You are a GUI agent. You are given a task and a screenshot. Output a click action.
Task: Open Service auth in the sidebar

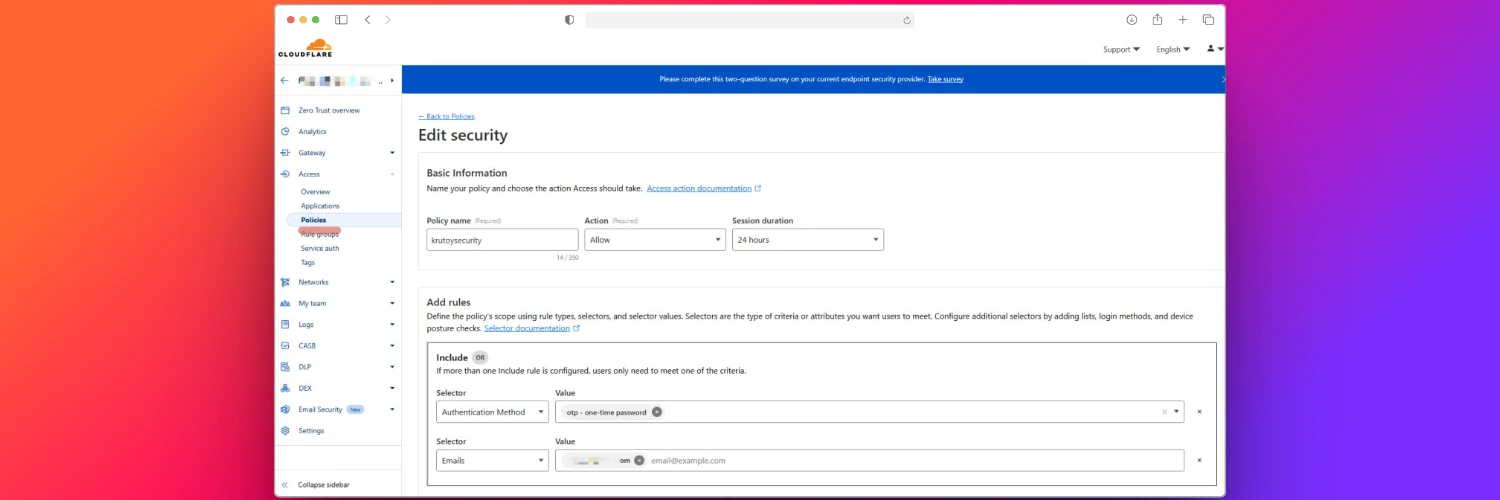tap(320, 248)
